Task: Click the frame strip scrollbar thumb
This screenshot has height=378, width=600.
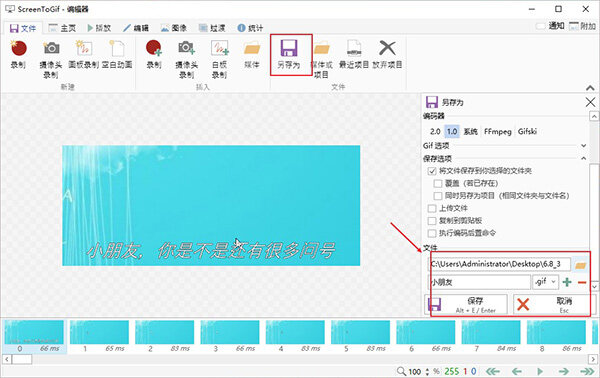Action: [22, 359]
